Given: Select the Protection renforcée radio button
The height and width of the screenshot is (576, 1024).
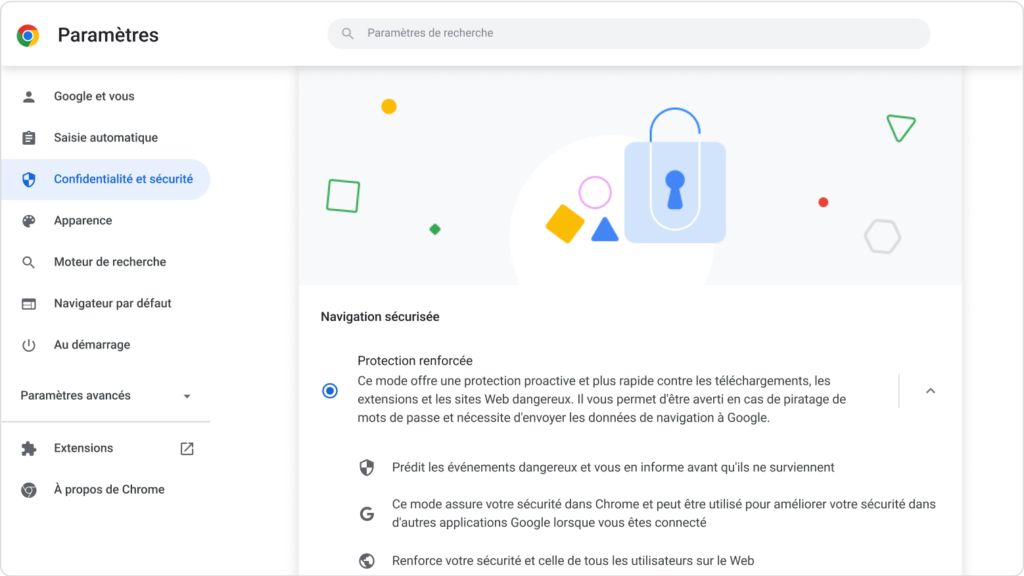Looking at the screenshot, I should (x=330, y=391).
